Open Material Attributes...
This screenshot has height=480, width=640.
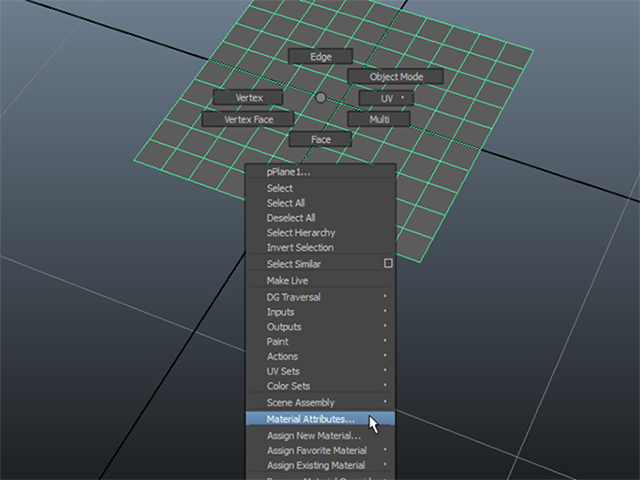coord(320,419)
